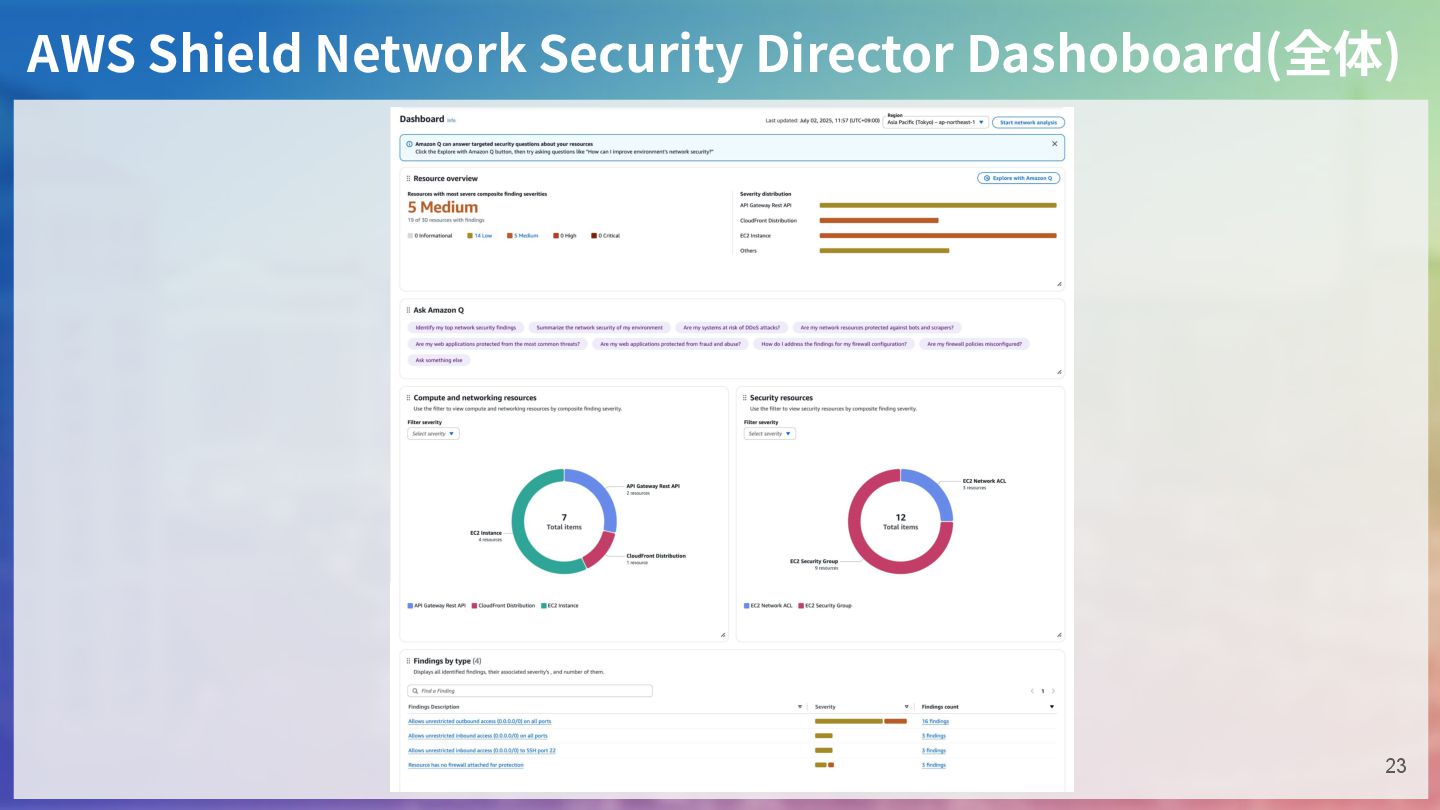
Task: Click '12 Total items' donut center text
Action: [901, 522]
